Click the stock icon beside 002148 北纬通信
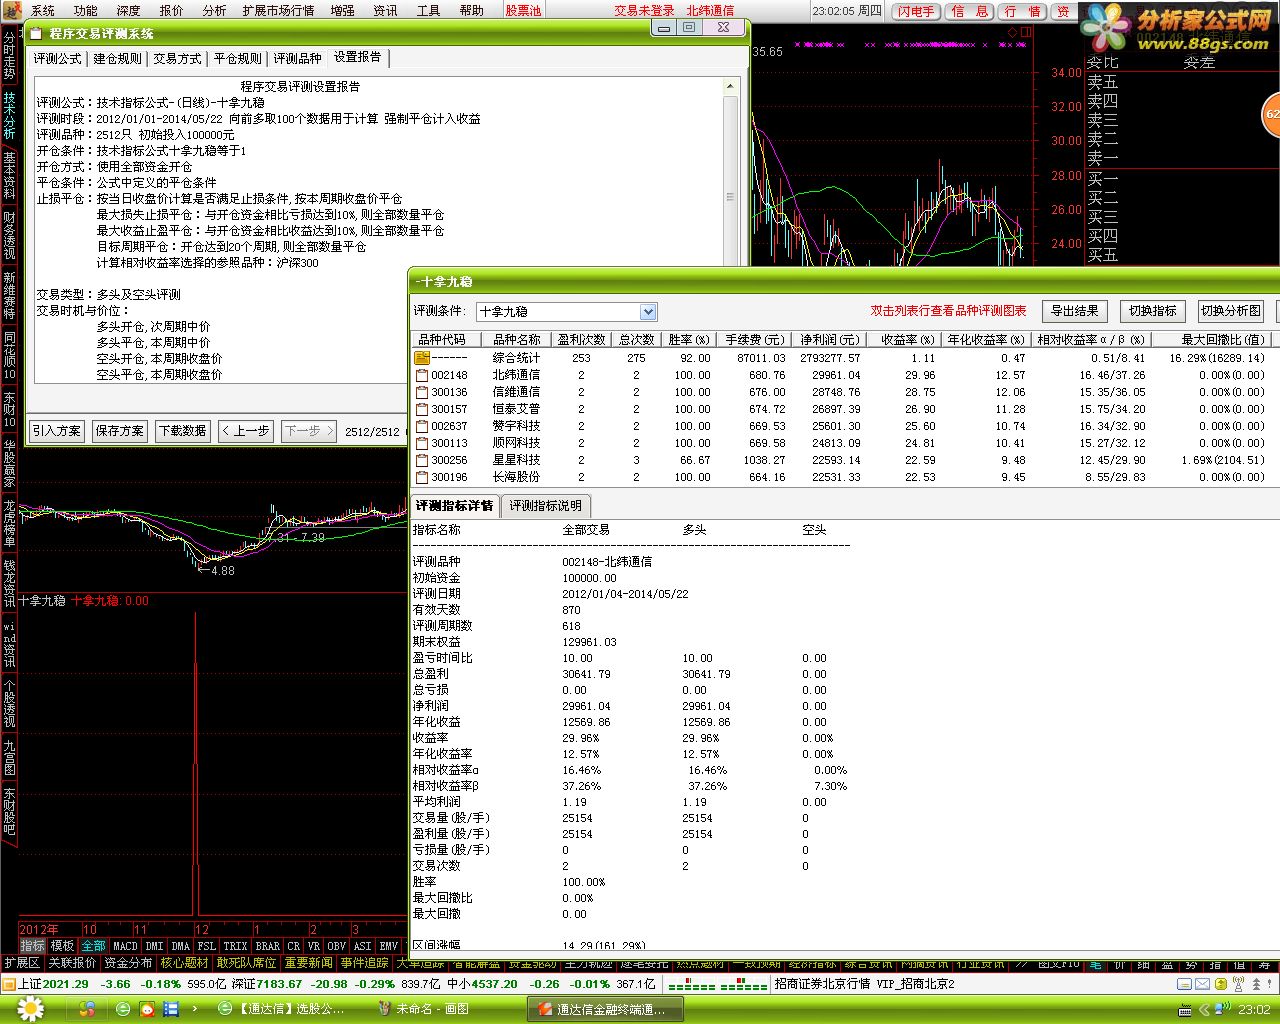Image resolution: width=1280 pixels, height=1024 pixels. [422, 375]
